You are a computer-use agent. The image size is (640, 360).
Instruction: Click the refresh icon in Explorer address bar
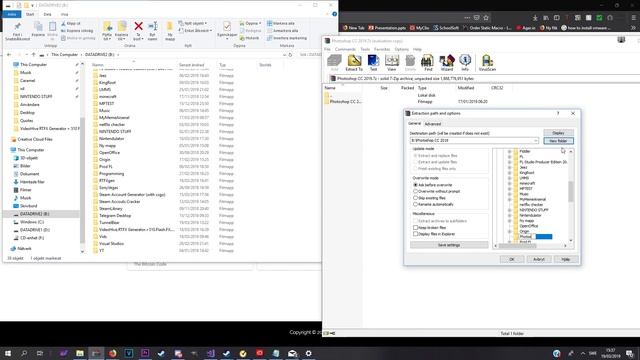point(290,54)
